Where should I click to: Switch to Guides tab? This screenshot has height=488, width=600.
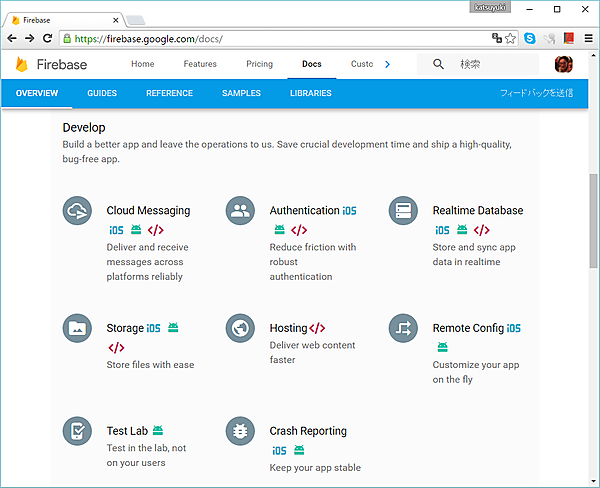pos(102,93)
